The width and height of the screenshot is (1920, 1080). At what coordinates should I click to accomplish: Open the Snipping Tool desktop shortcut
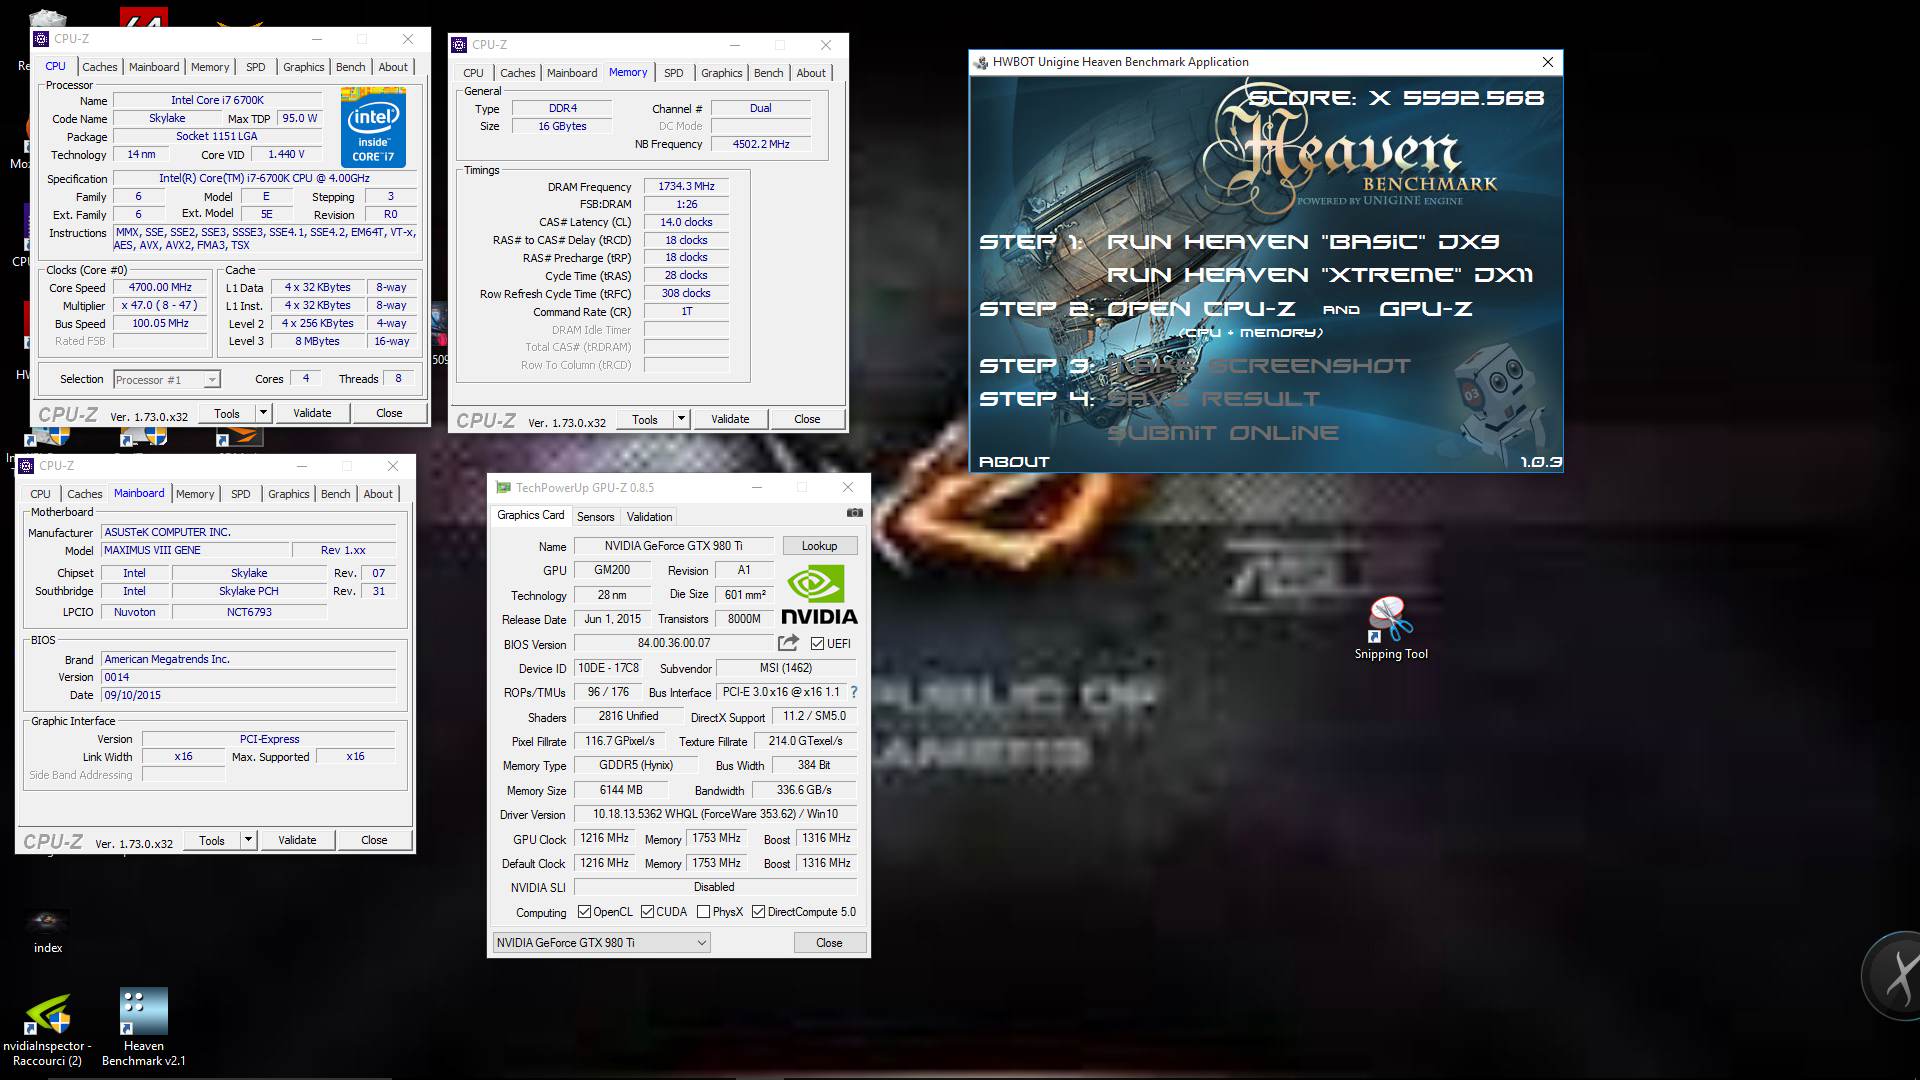[1391, 628]
